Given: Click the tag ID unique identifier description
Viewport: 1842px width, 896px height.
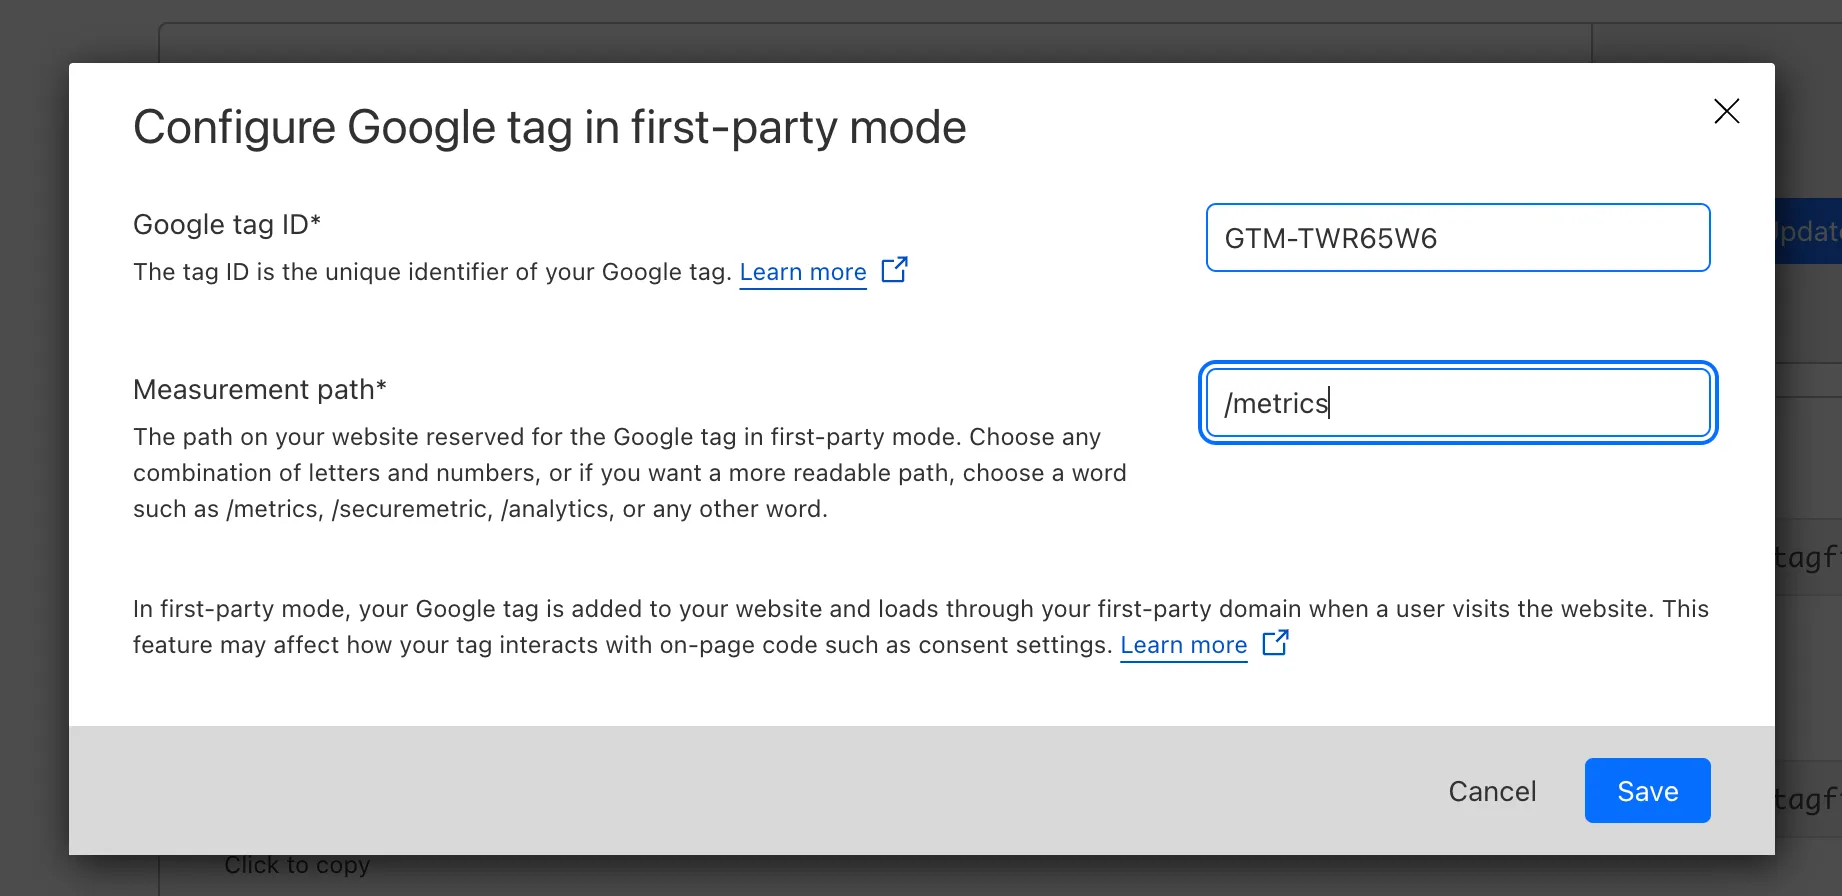Looking at the screenshot, I should point(432,272).
